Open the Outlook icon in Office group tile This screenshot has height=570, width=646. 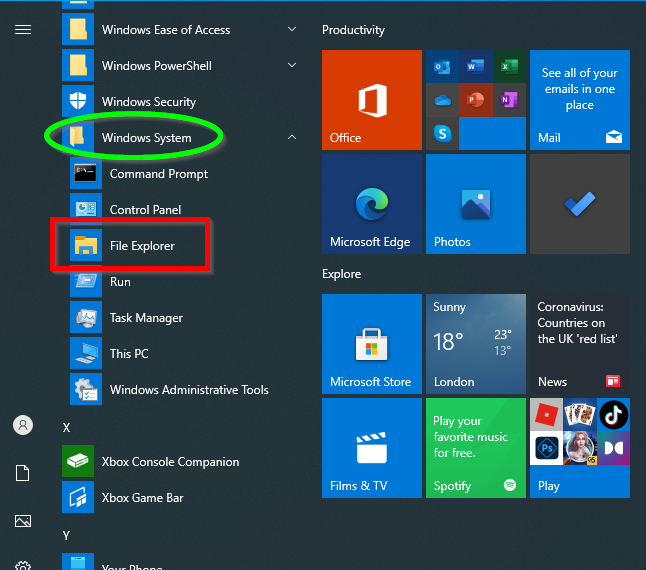click(x=442, y=66)
